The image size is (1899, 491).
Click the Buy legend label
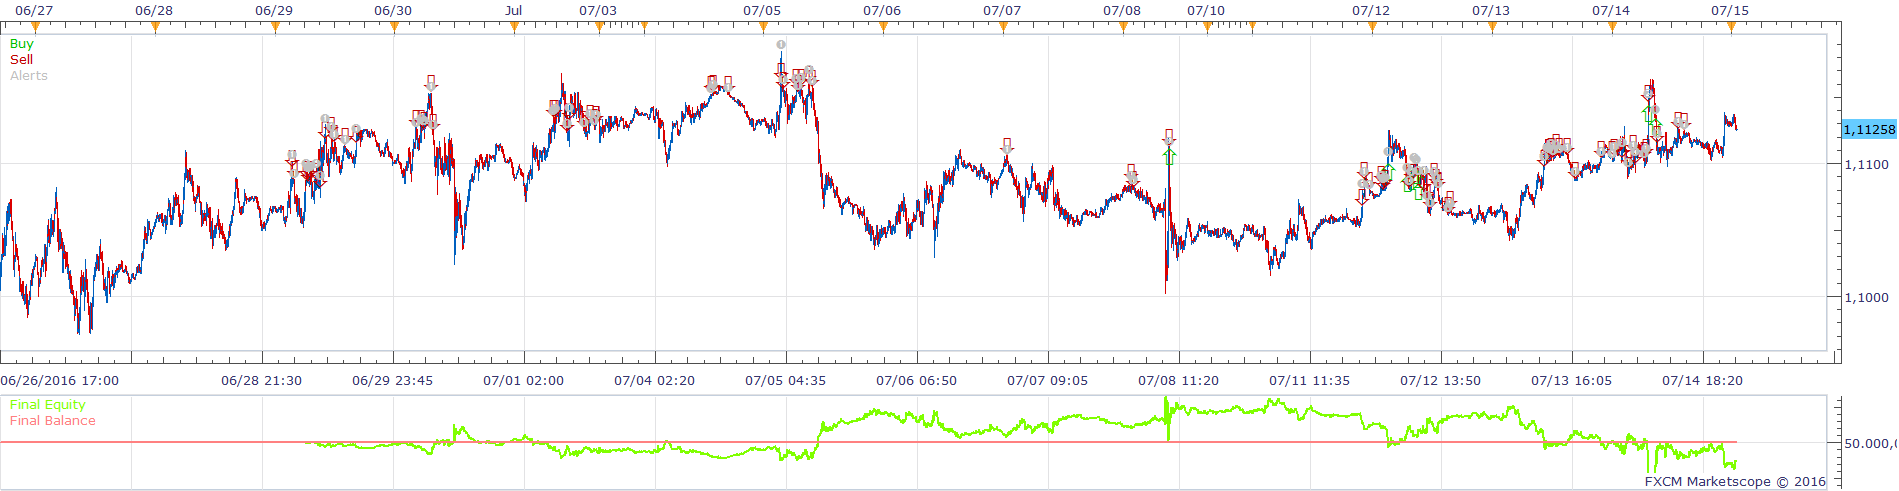click(x=21, y=44)
